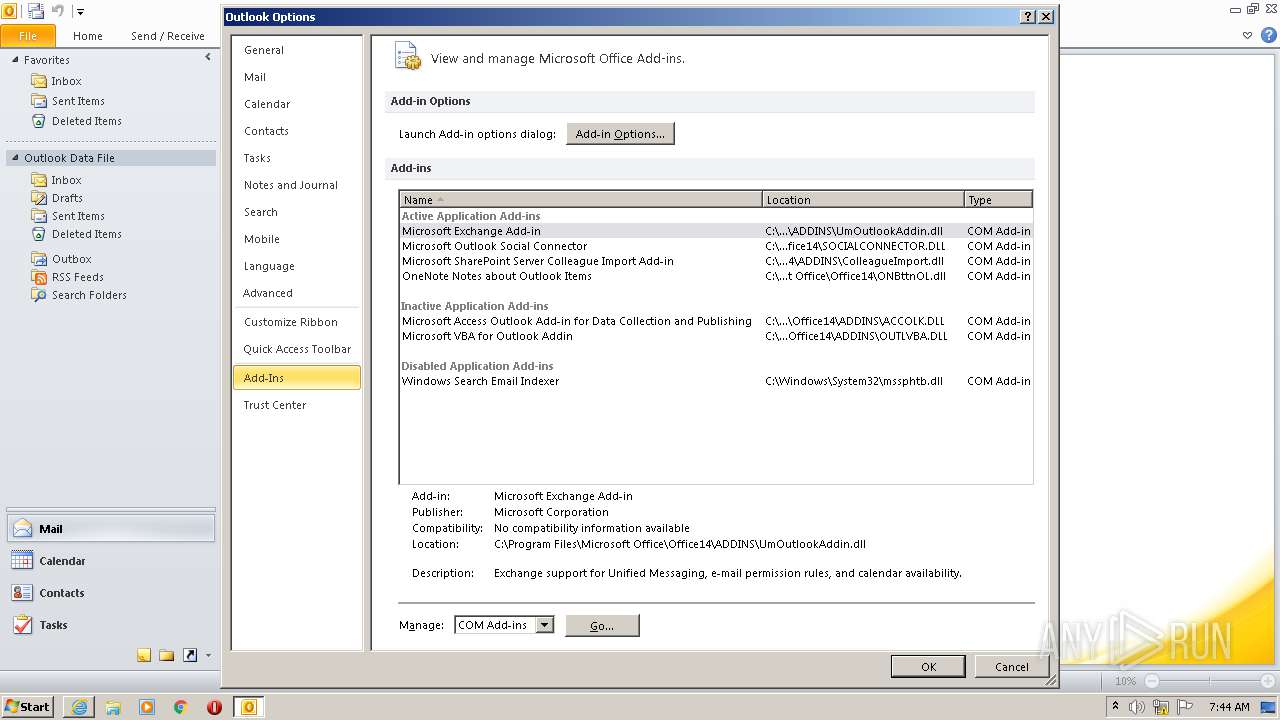The width and height of the screenshot is (1280, 720).
Task: Open the RSS Feeds folder
Action: [x=77, y=277]
